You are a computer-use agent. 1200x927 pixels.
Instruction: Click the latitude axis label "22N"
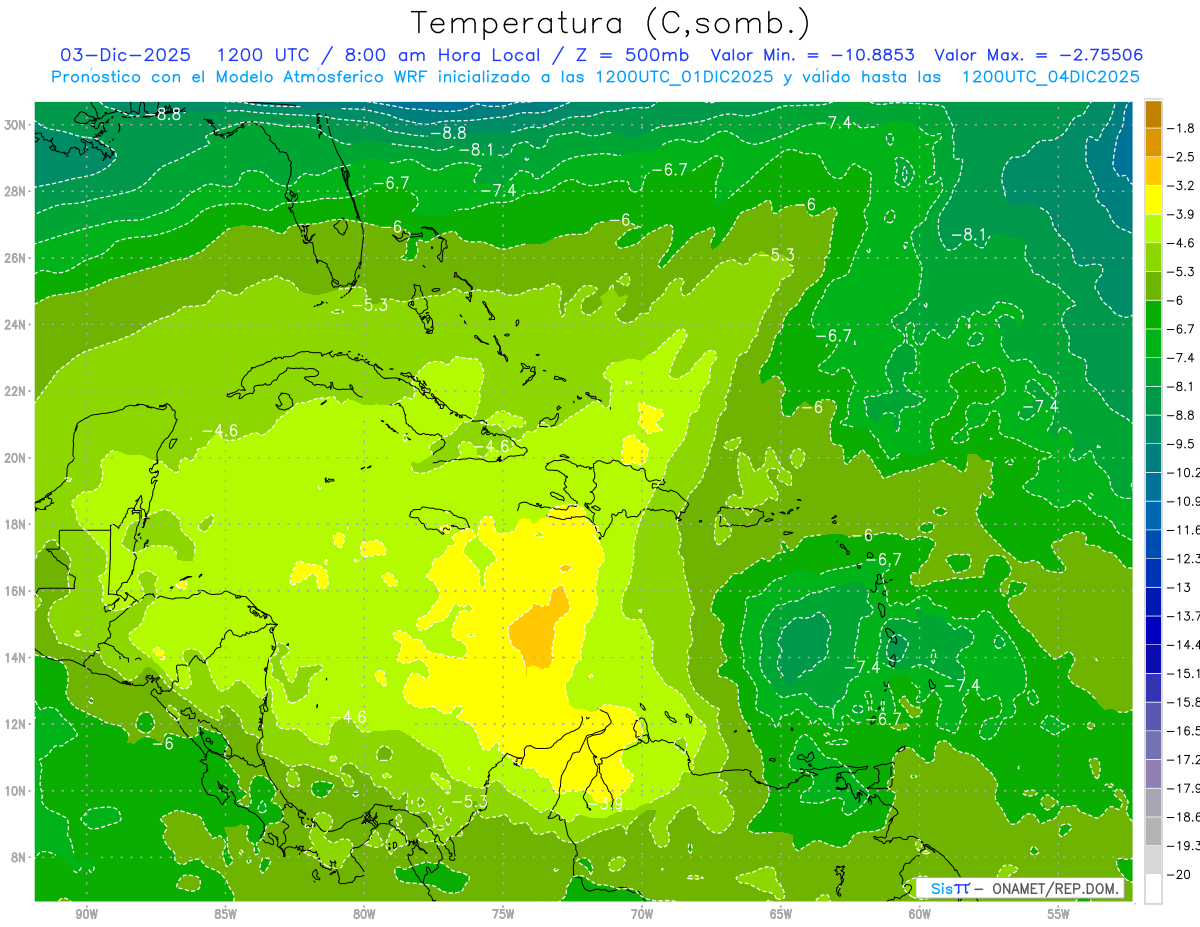(15, 391)
